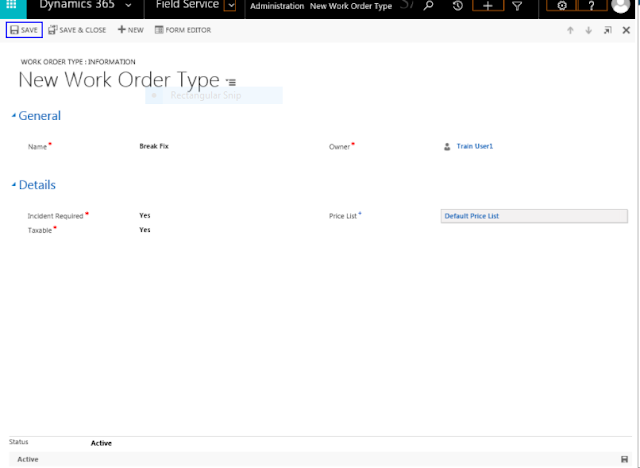Select the Field Service area label
The width and height of the screenshot is (640, 468).
187,4
